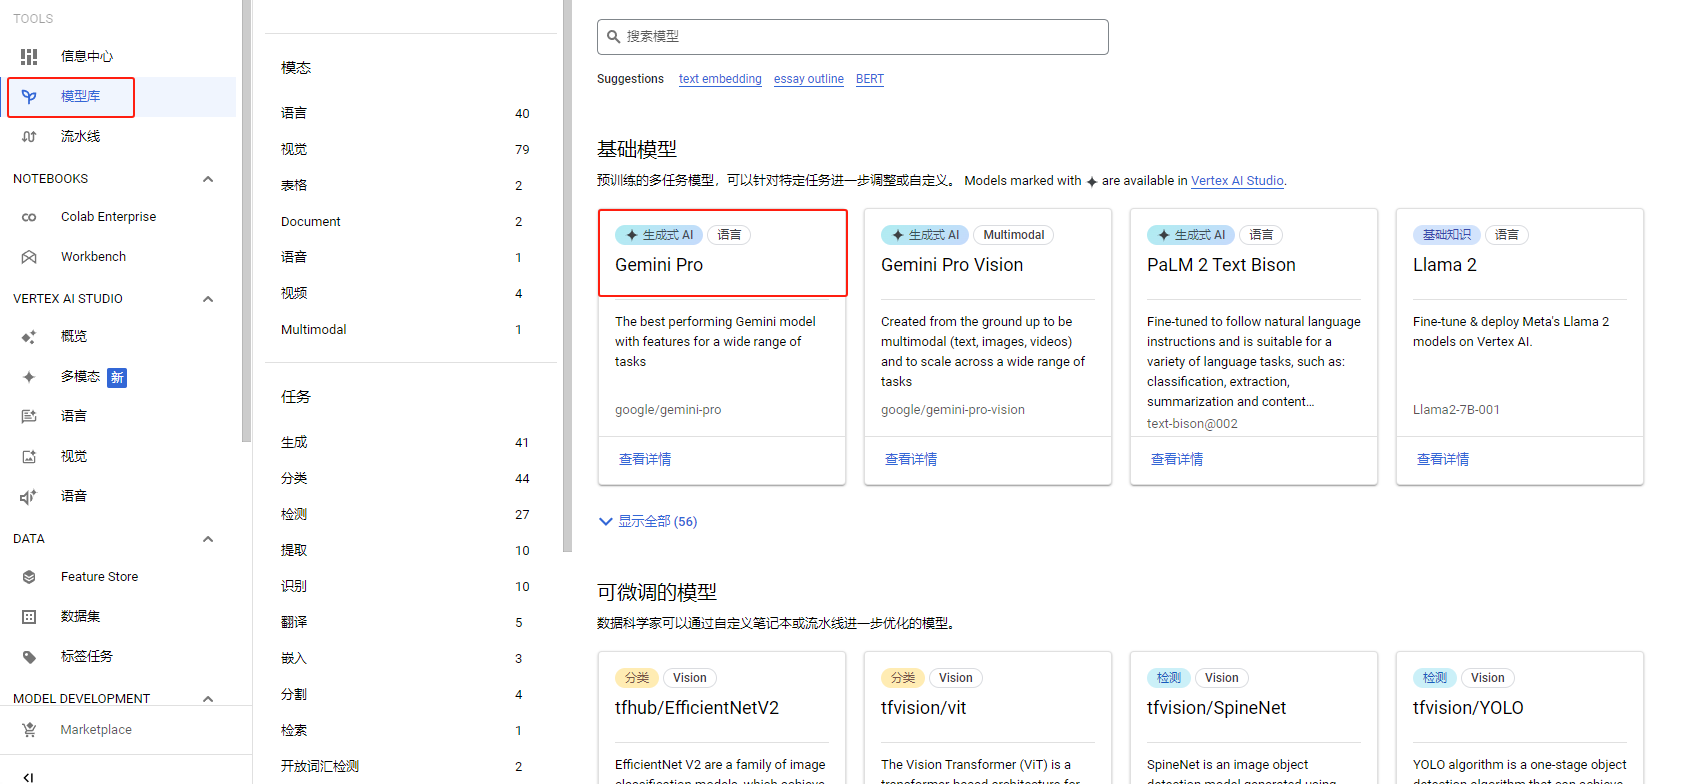
Task: Click the 数据集 datasets icon
Action: pyautogui.click(x=29, y=617)
